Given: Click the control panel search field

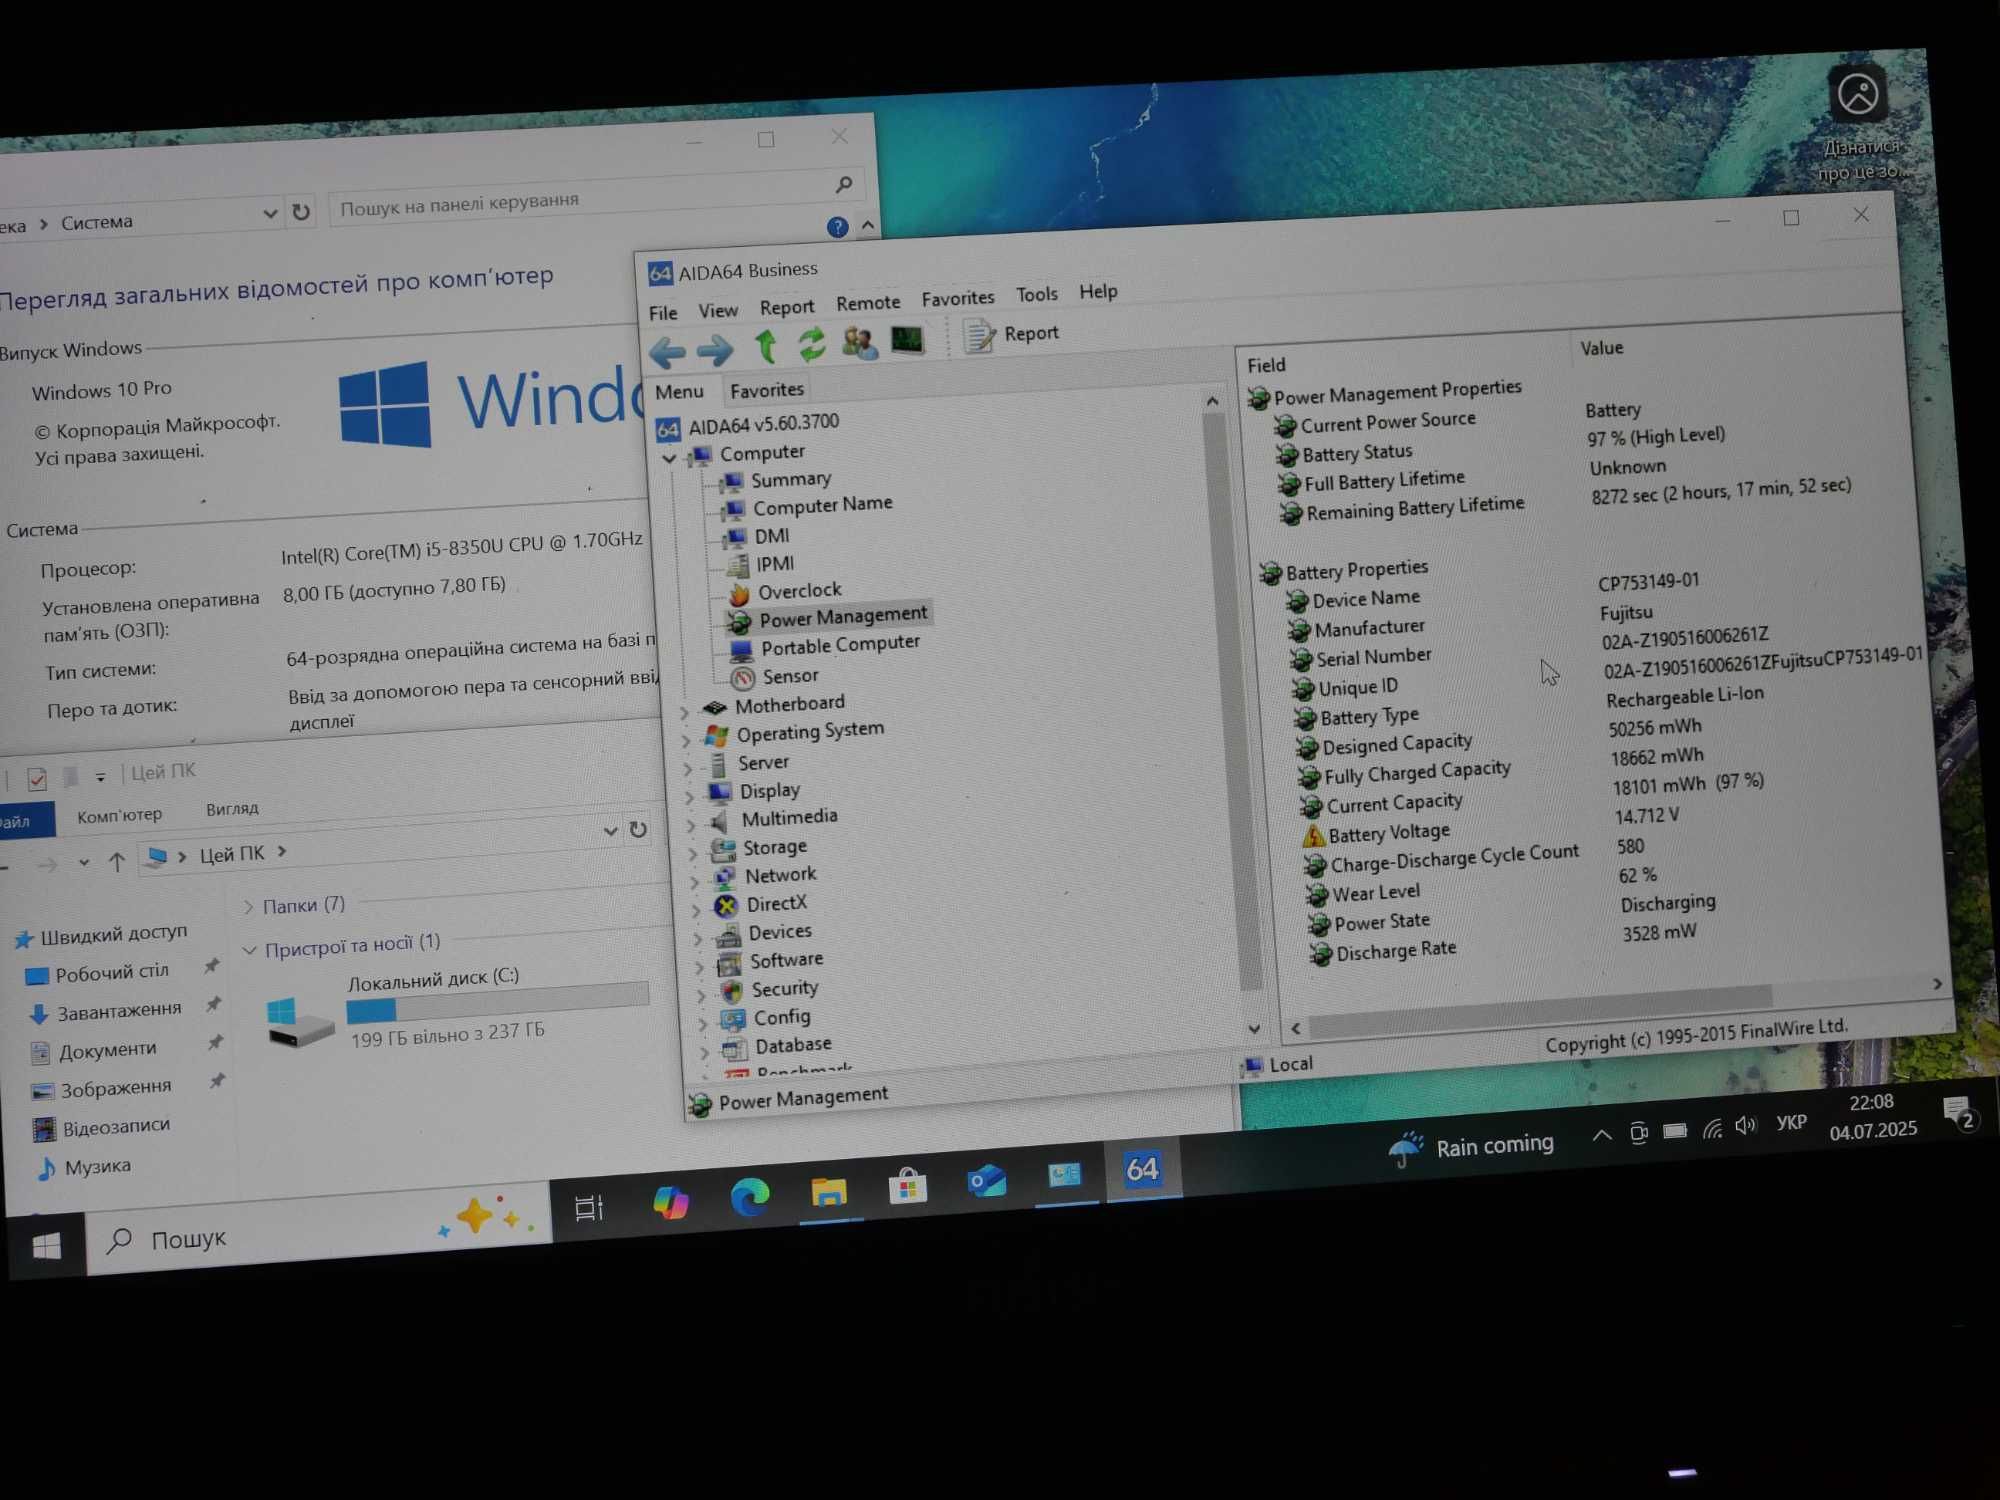Looking at the screenshot, I should (x=598, y=197).
